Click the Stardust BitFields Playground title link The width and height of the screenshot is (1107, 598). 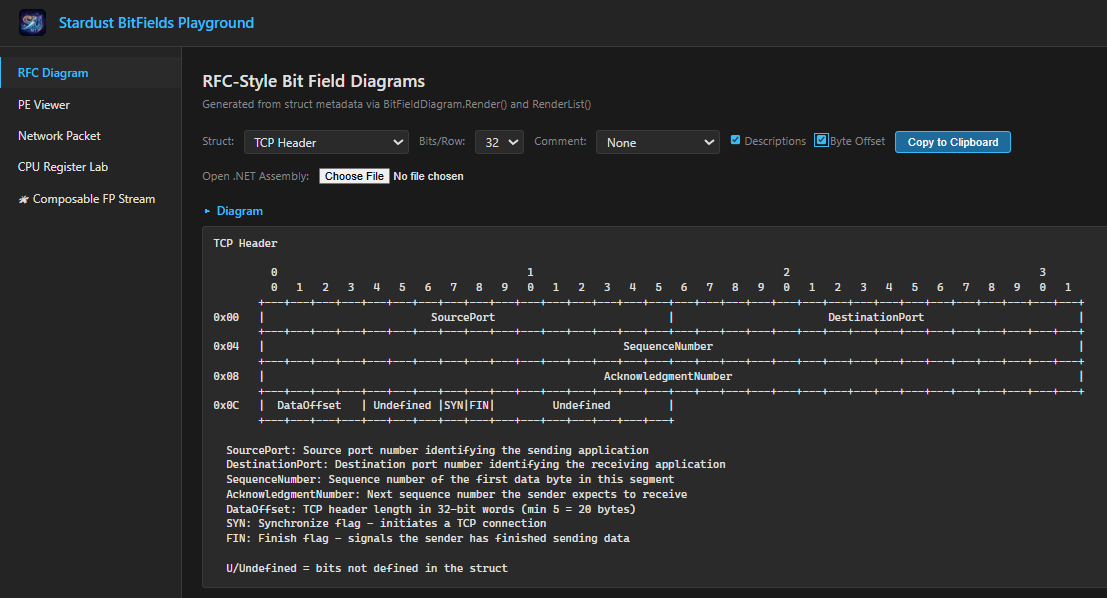[x=156, y=22]
